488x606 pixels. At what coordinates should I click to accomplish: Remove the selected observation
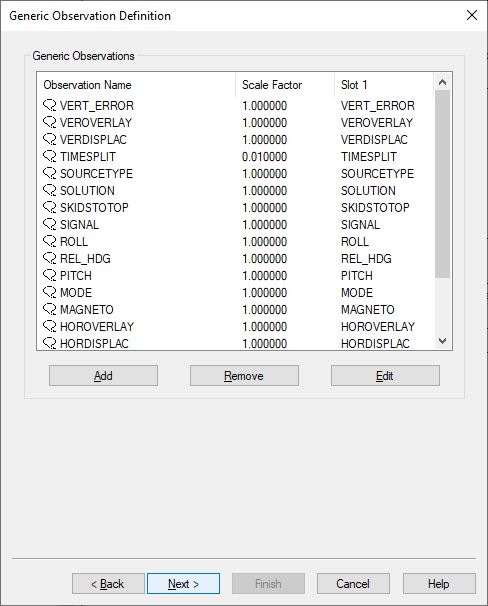(x=244, y=376)
